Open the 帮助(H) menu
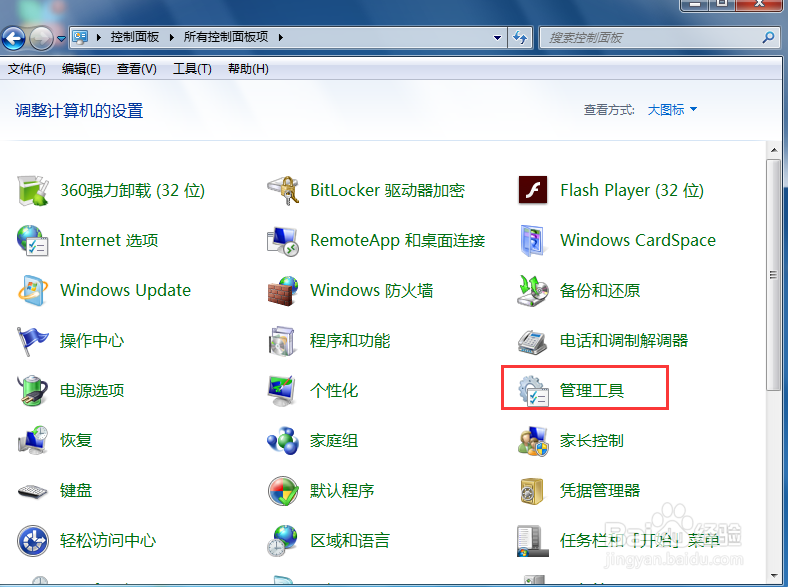The height and width of the screenshot is (587, 788). (x=248, y=68)
